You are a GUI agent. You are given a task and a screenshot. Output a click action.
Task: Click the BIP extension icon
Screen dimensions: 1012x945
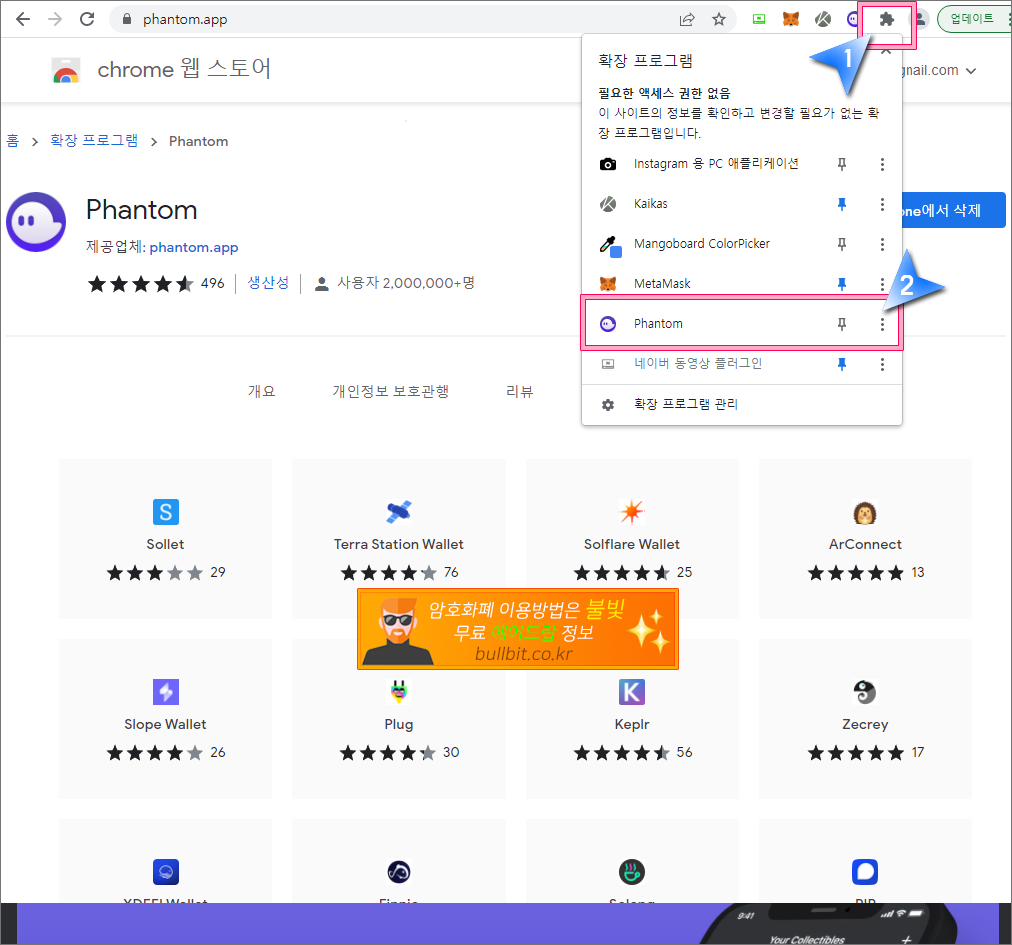coord(865,872)
